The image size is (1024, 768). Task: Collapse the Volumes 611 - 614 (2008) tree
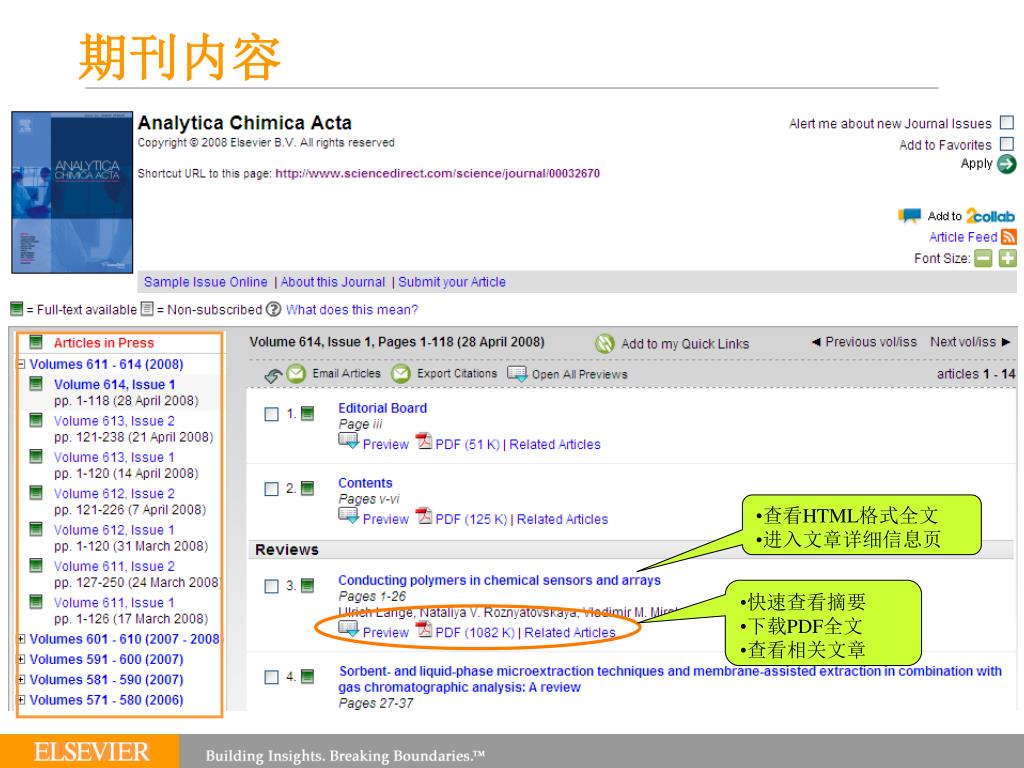click(x=22, y=364)
